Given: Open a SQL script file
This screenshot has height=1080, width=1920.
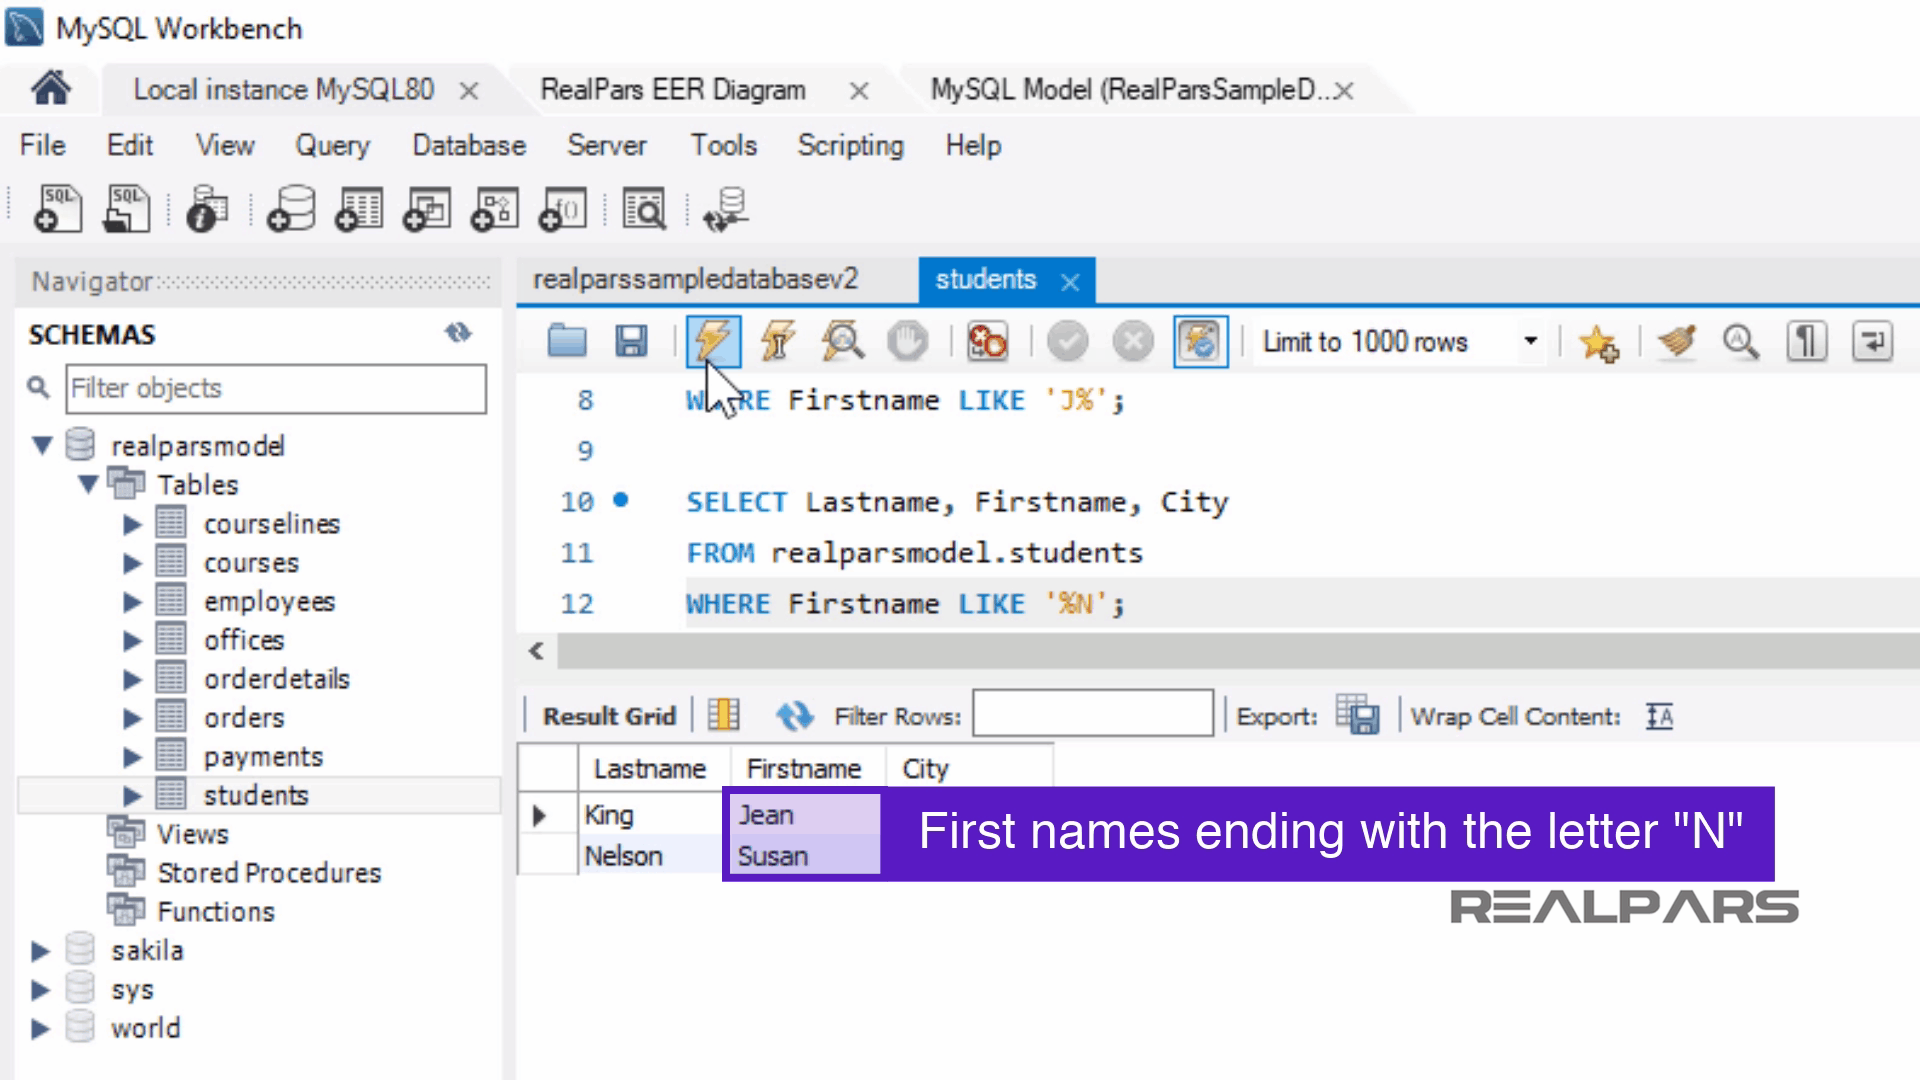Looking at the screenshot, I should click(567, 342).
